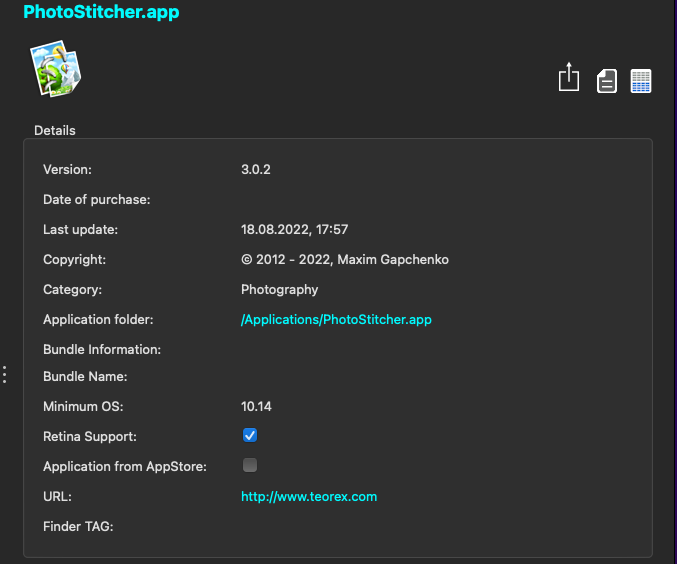Click the Category: label
677x564 pixels.
(x=73, y=290)
